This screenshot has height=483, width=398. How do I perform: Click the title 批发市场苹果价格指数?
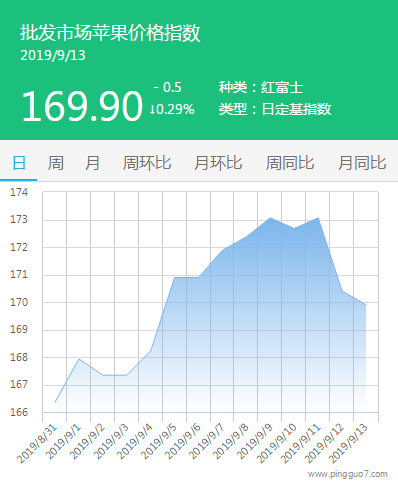[x=110, y=33]
